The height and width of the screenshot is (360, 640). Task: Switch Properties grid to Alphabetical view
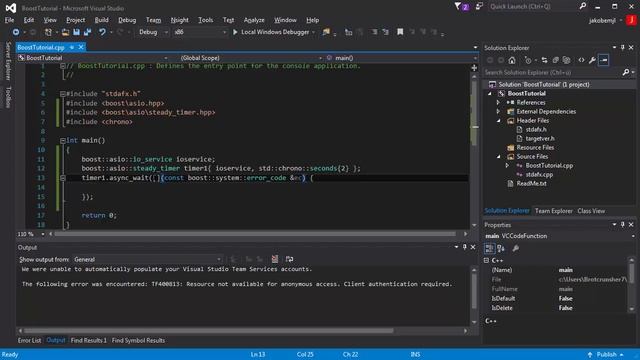[501, 248]
